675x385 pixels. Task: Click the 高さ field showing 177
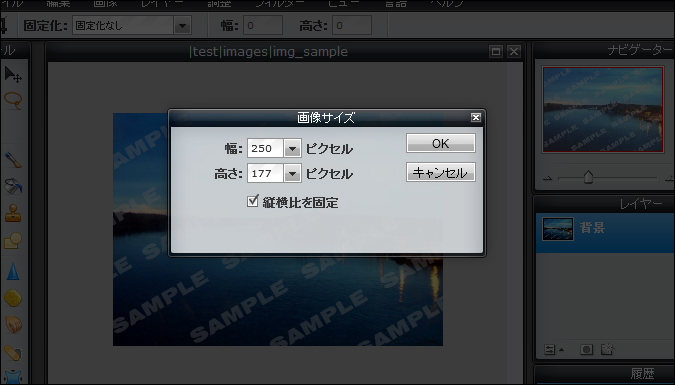tap(265, 174)
